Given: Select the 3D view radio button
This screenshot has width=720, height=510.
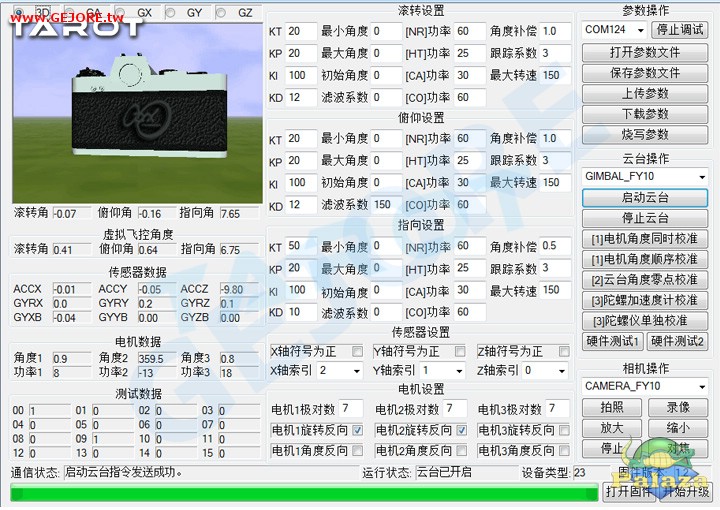Looking at the screenshot, I should click(20, 12).
